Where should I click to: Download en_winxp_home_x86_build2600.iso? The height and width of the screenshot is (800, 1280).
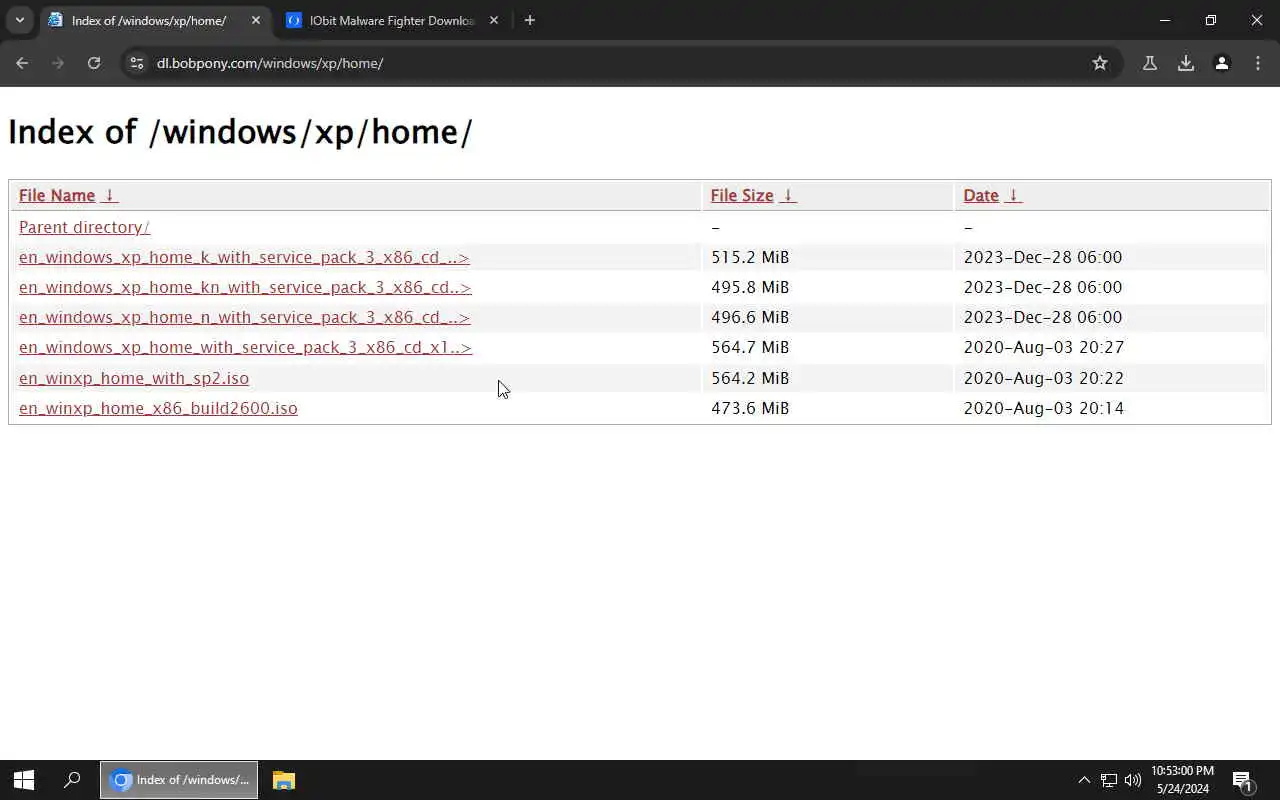point(158,408)
